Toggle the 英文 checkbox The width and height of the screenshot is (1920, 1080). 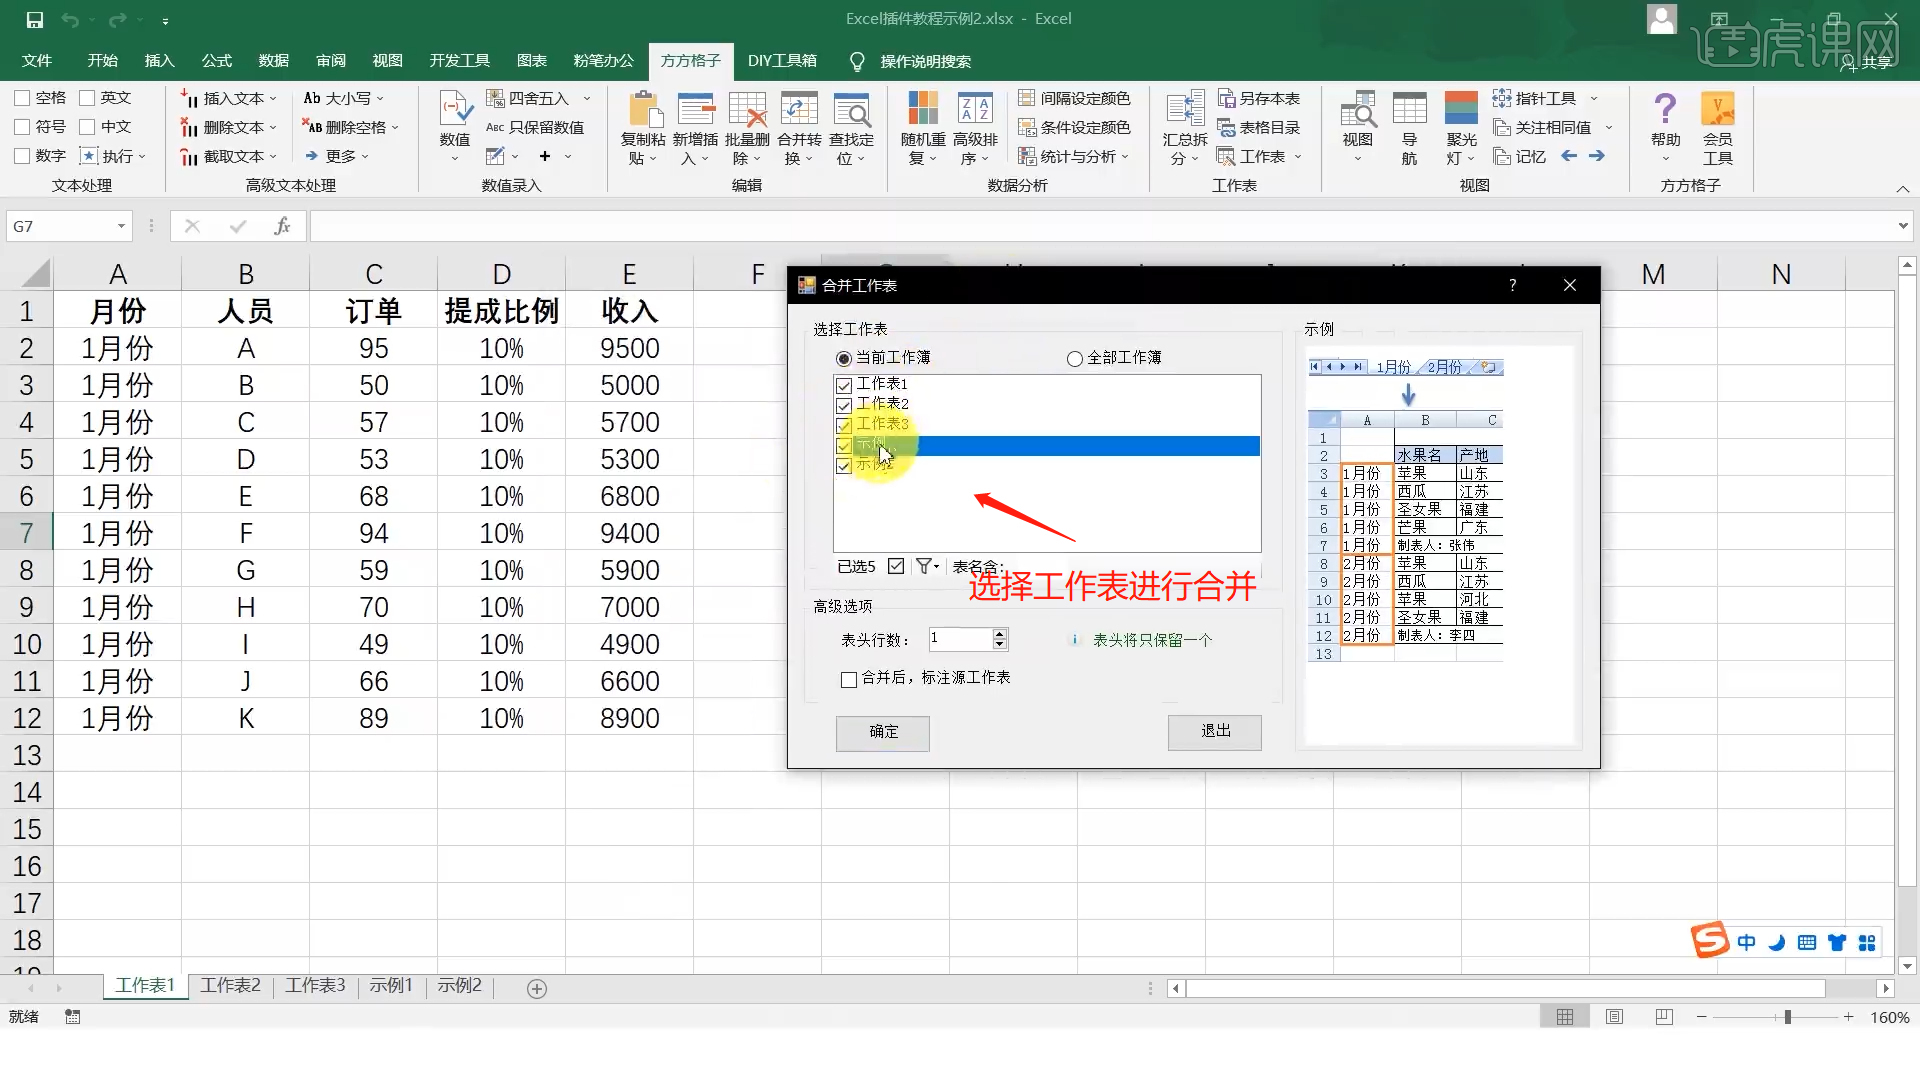point(87,98)
